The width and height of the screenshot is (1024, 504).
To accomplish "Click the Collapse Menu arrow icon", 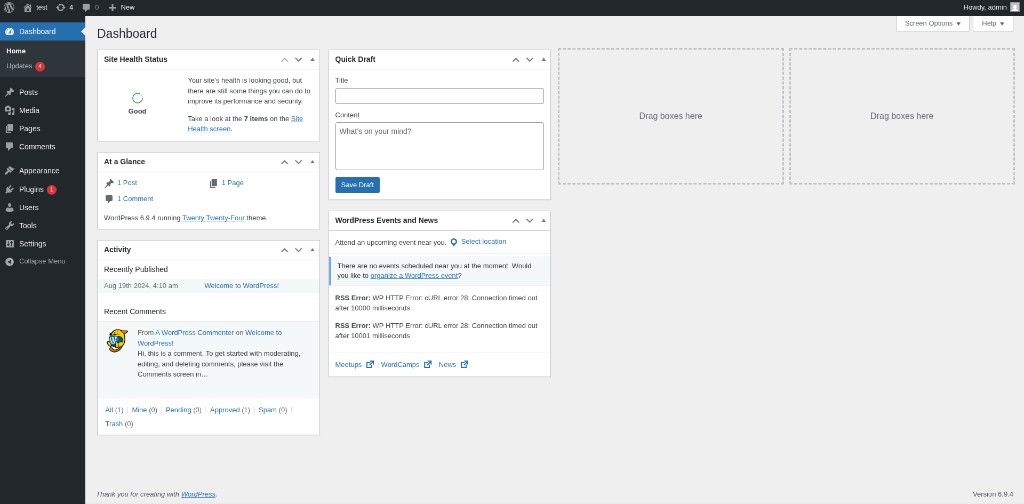I will (9, 261).
